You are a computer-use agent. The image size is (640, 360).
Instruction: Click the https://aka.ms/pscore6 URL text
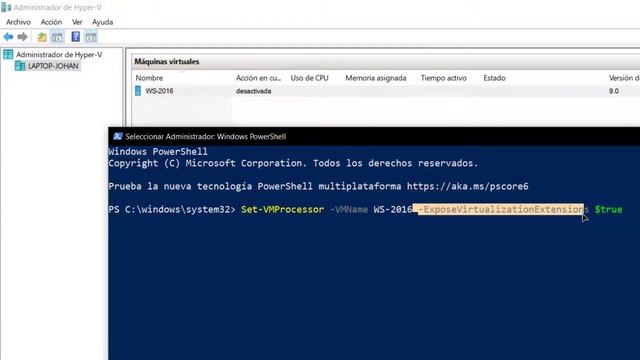467,187
